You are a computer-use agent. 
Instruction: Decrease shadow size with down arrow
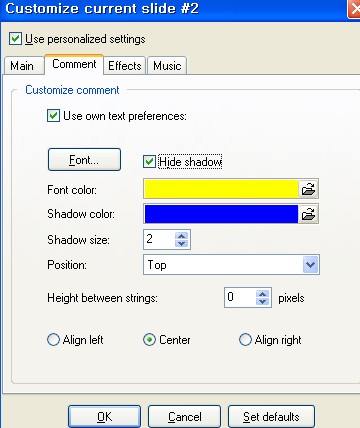pyautogui.click(x=182, y=244)
